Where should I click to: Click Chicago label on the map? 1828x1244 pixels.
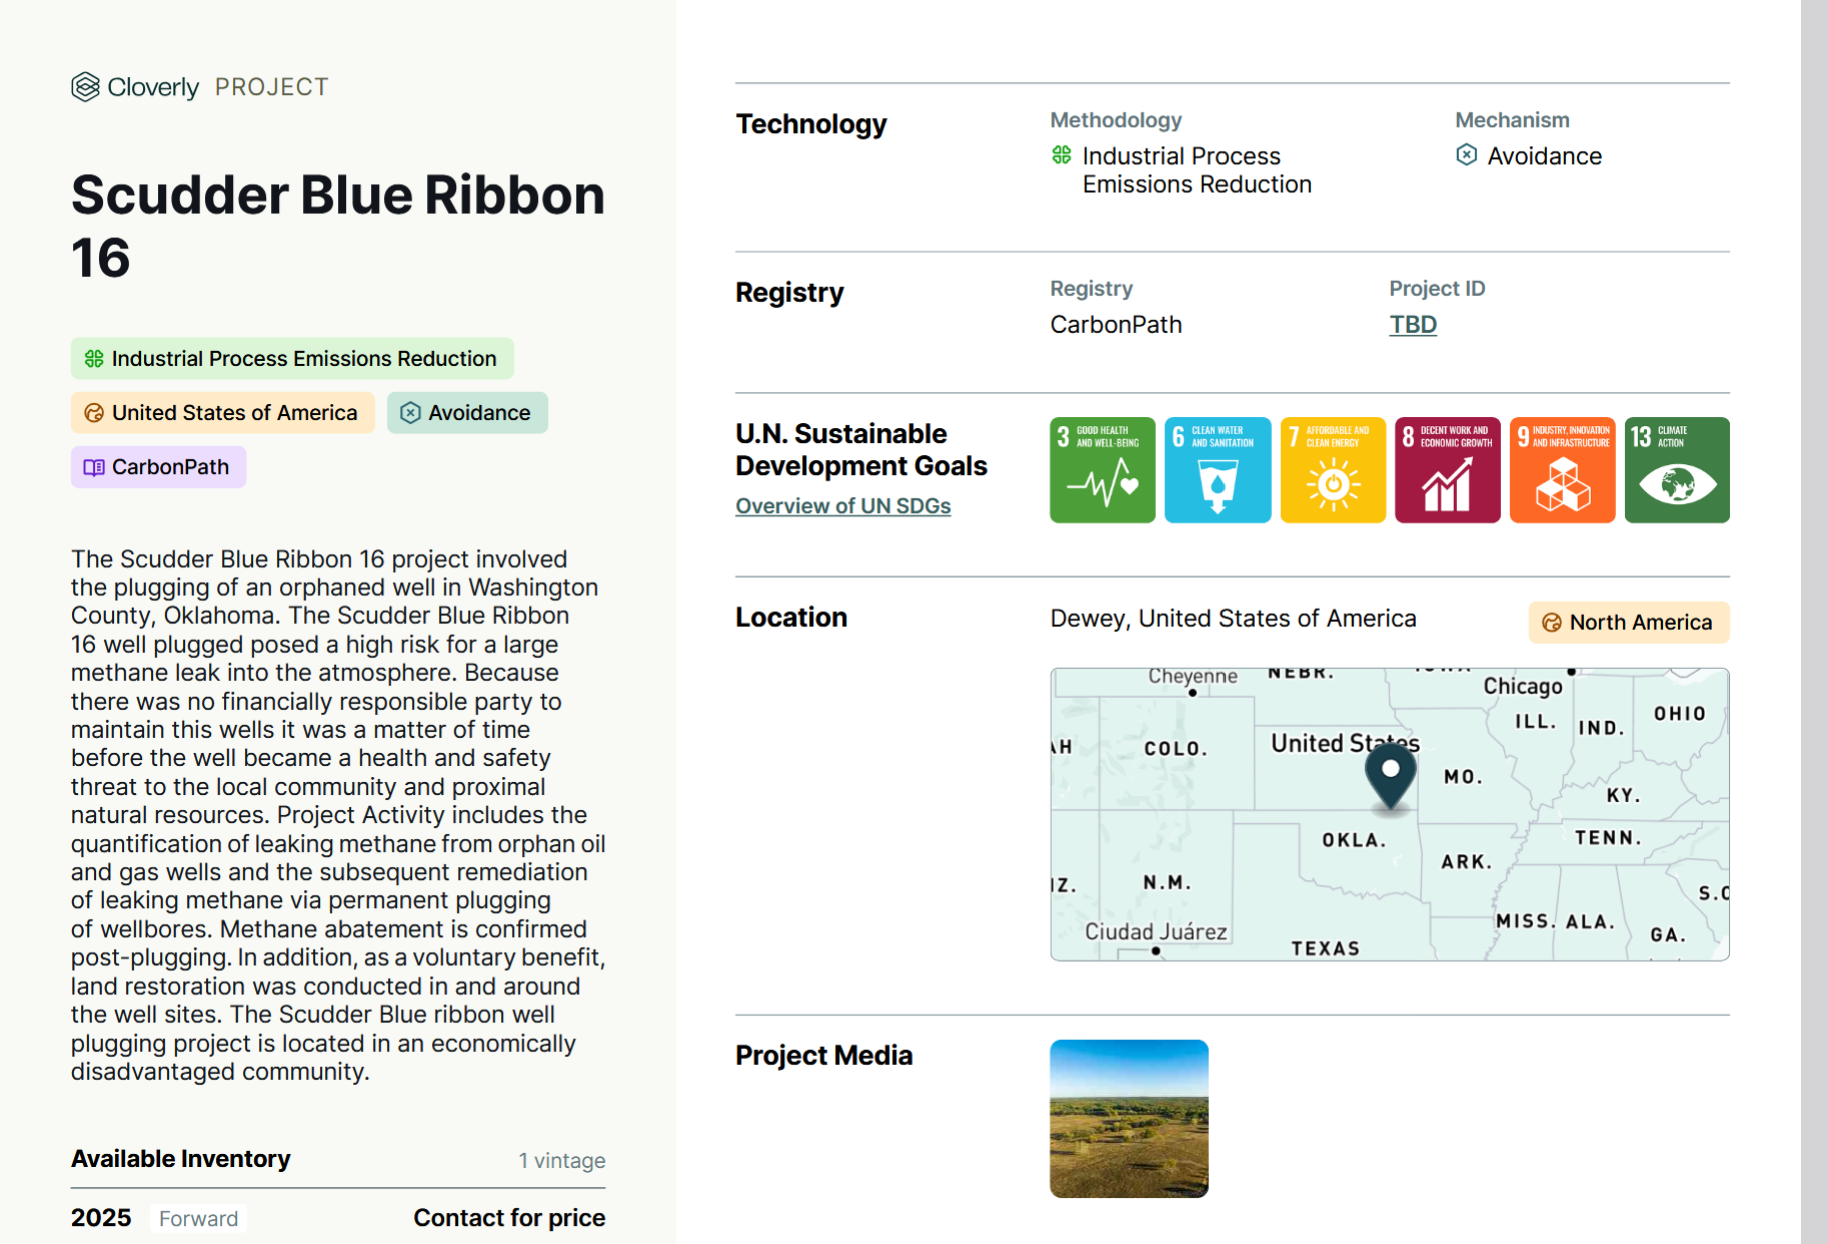click(1522, 686)
